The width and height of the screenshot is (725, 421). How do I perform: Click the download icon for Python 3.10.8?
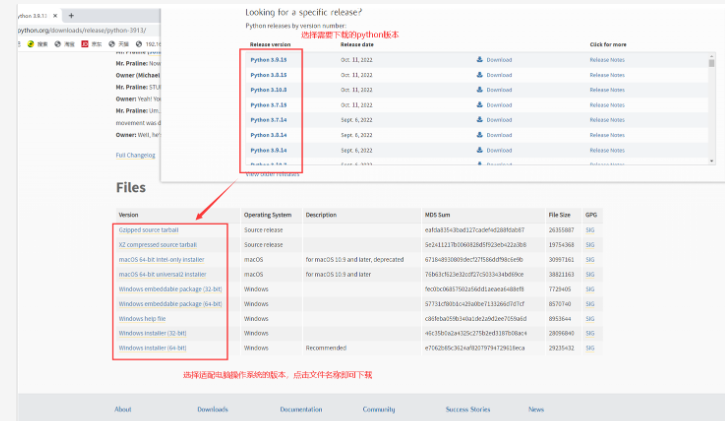point(479,90)
